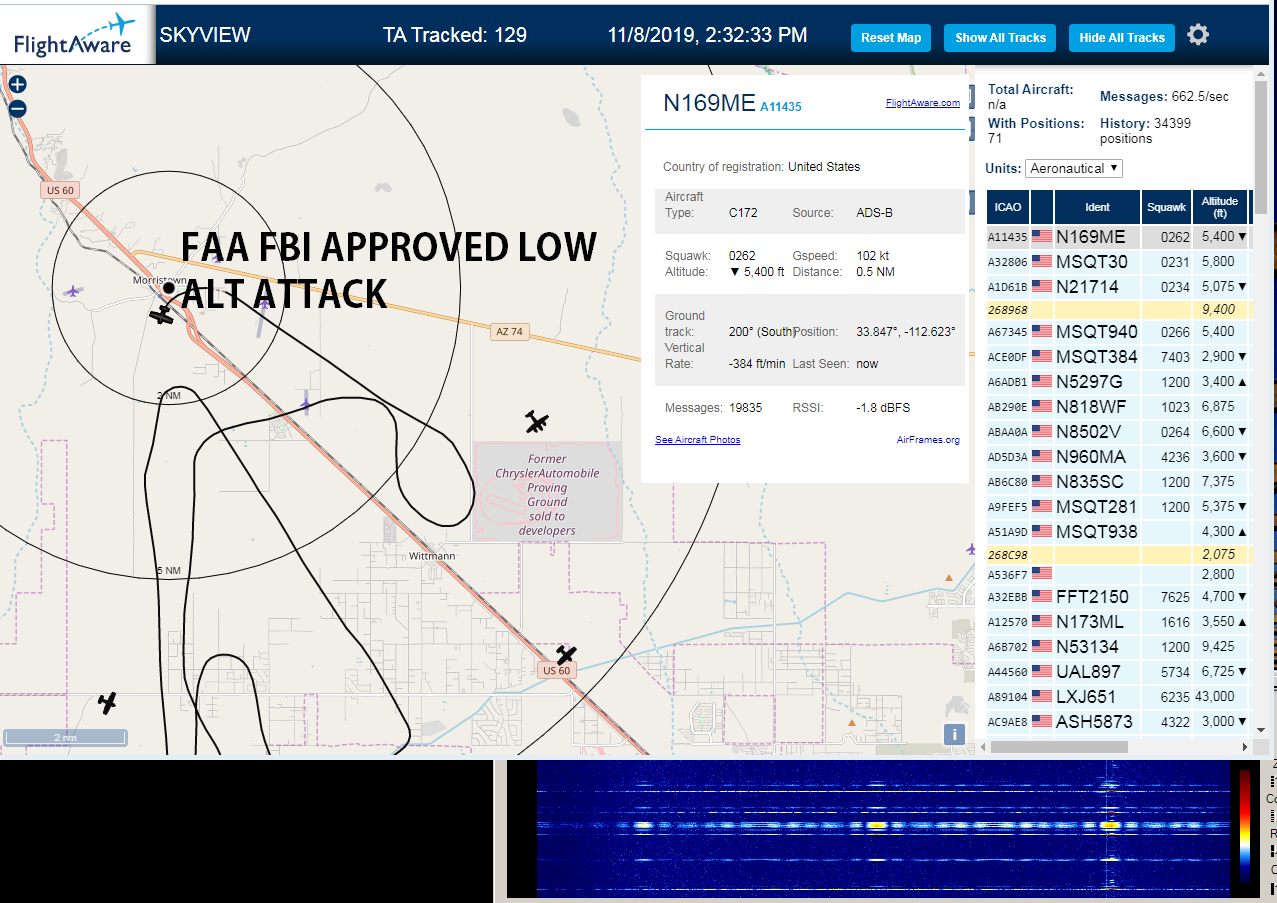Click US flag in N21714 row
Image resolution: width=1277 pixels, height=903 pixels.
[x=1042, y=286]
